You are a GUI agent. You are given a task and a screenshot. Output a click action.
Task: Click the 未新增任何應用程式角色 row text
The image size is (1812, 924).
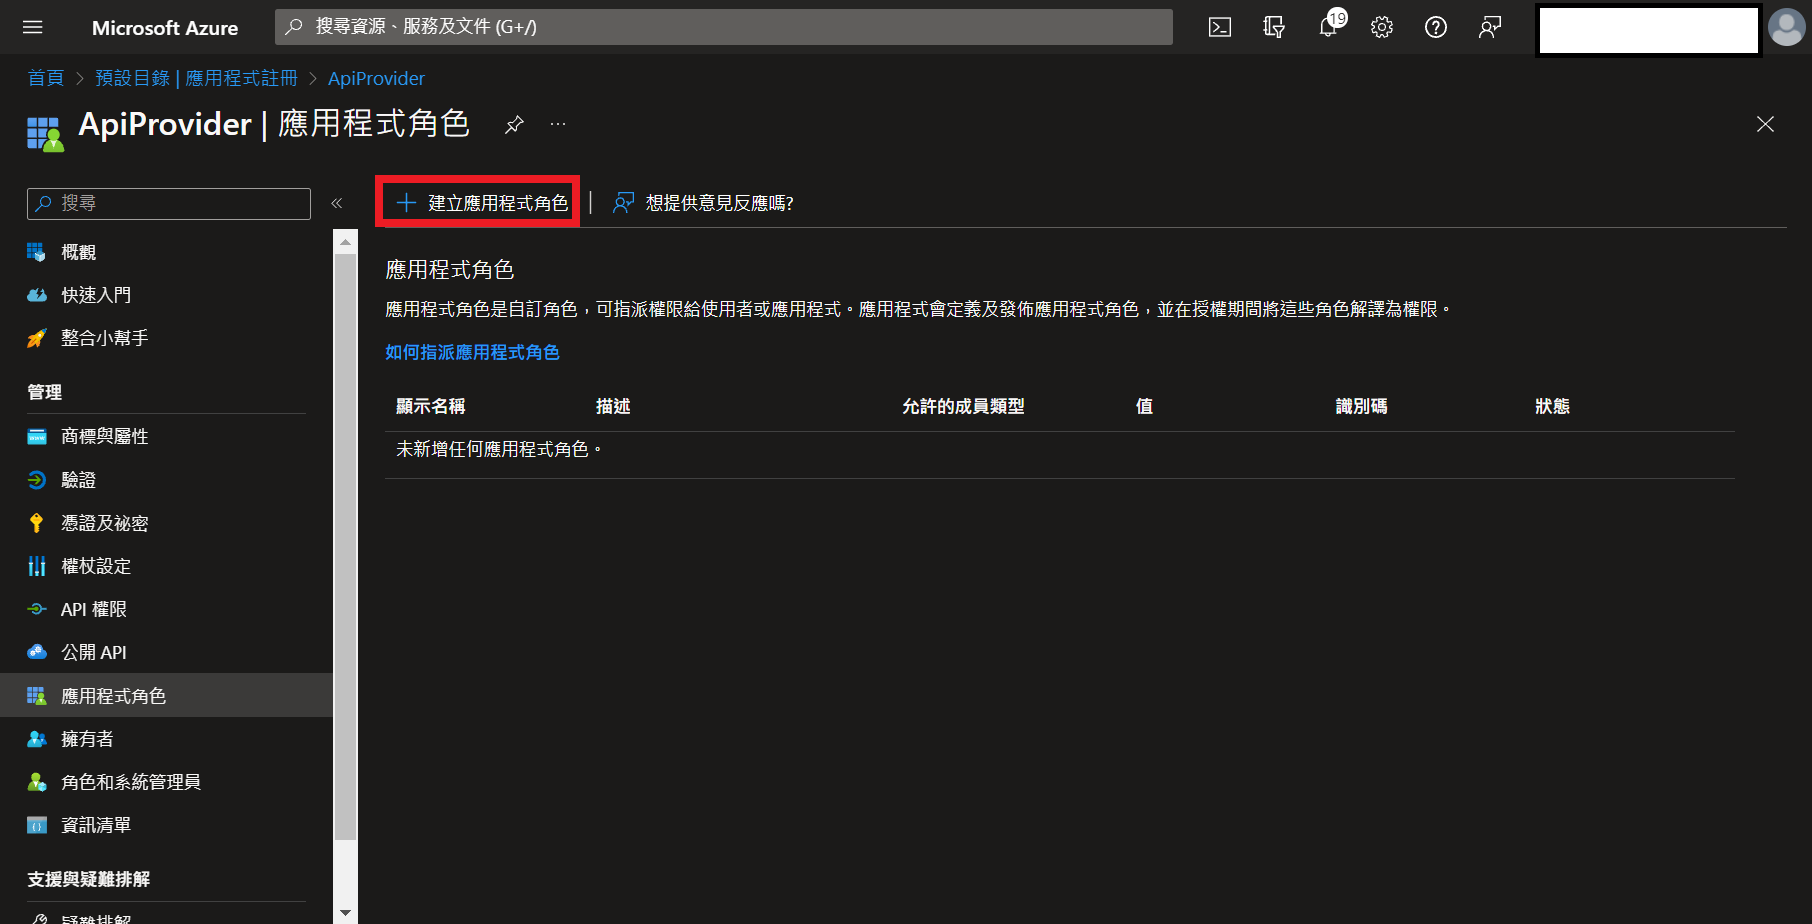click(499, 450)
